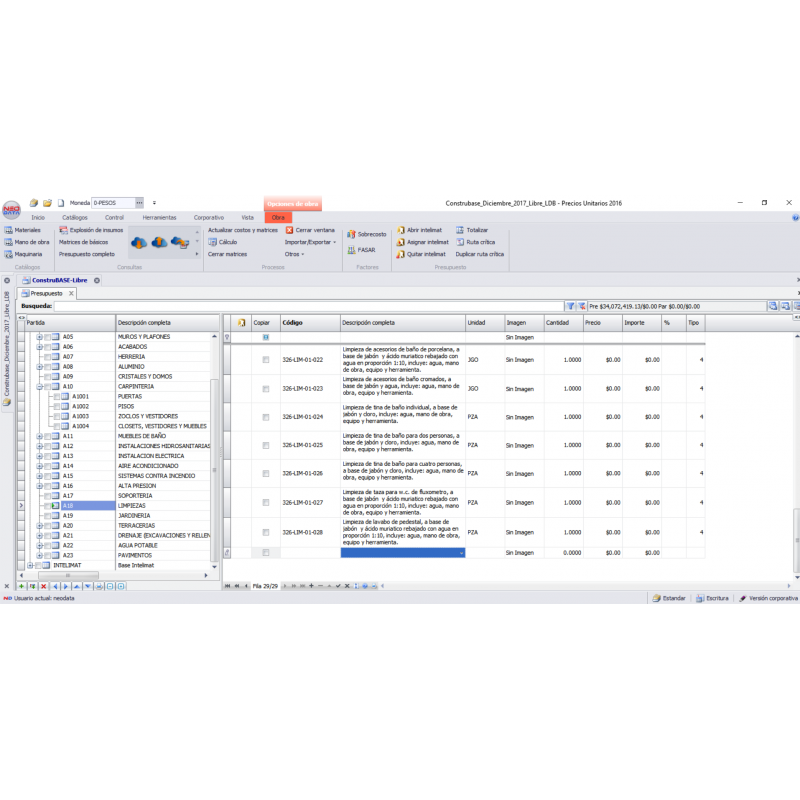Image resolution: width=800 pixels, height=800 pixels.
Task: Open the Importar/Exportar dropdown
Action: 310,242
